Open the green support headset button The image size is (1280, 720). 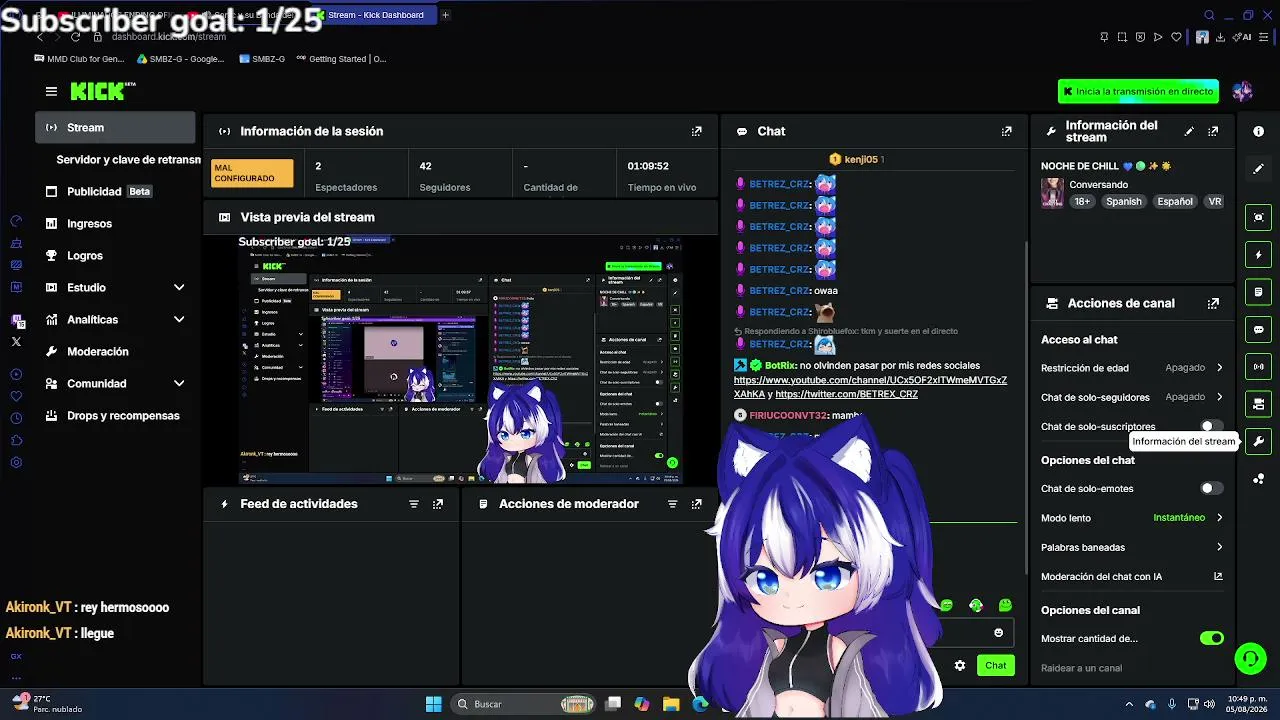1250,658
